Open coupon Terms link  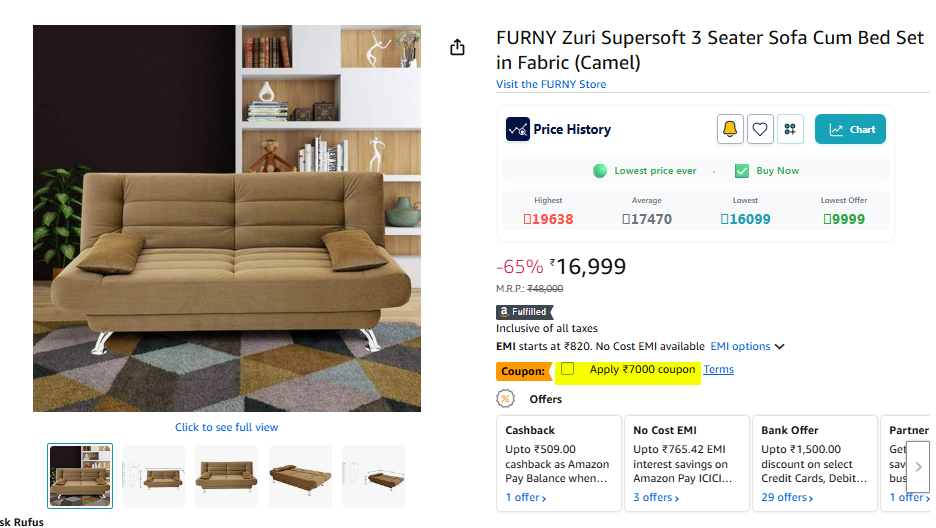(x=718, y=369)
